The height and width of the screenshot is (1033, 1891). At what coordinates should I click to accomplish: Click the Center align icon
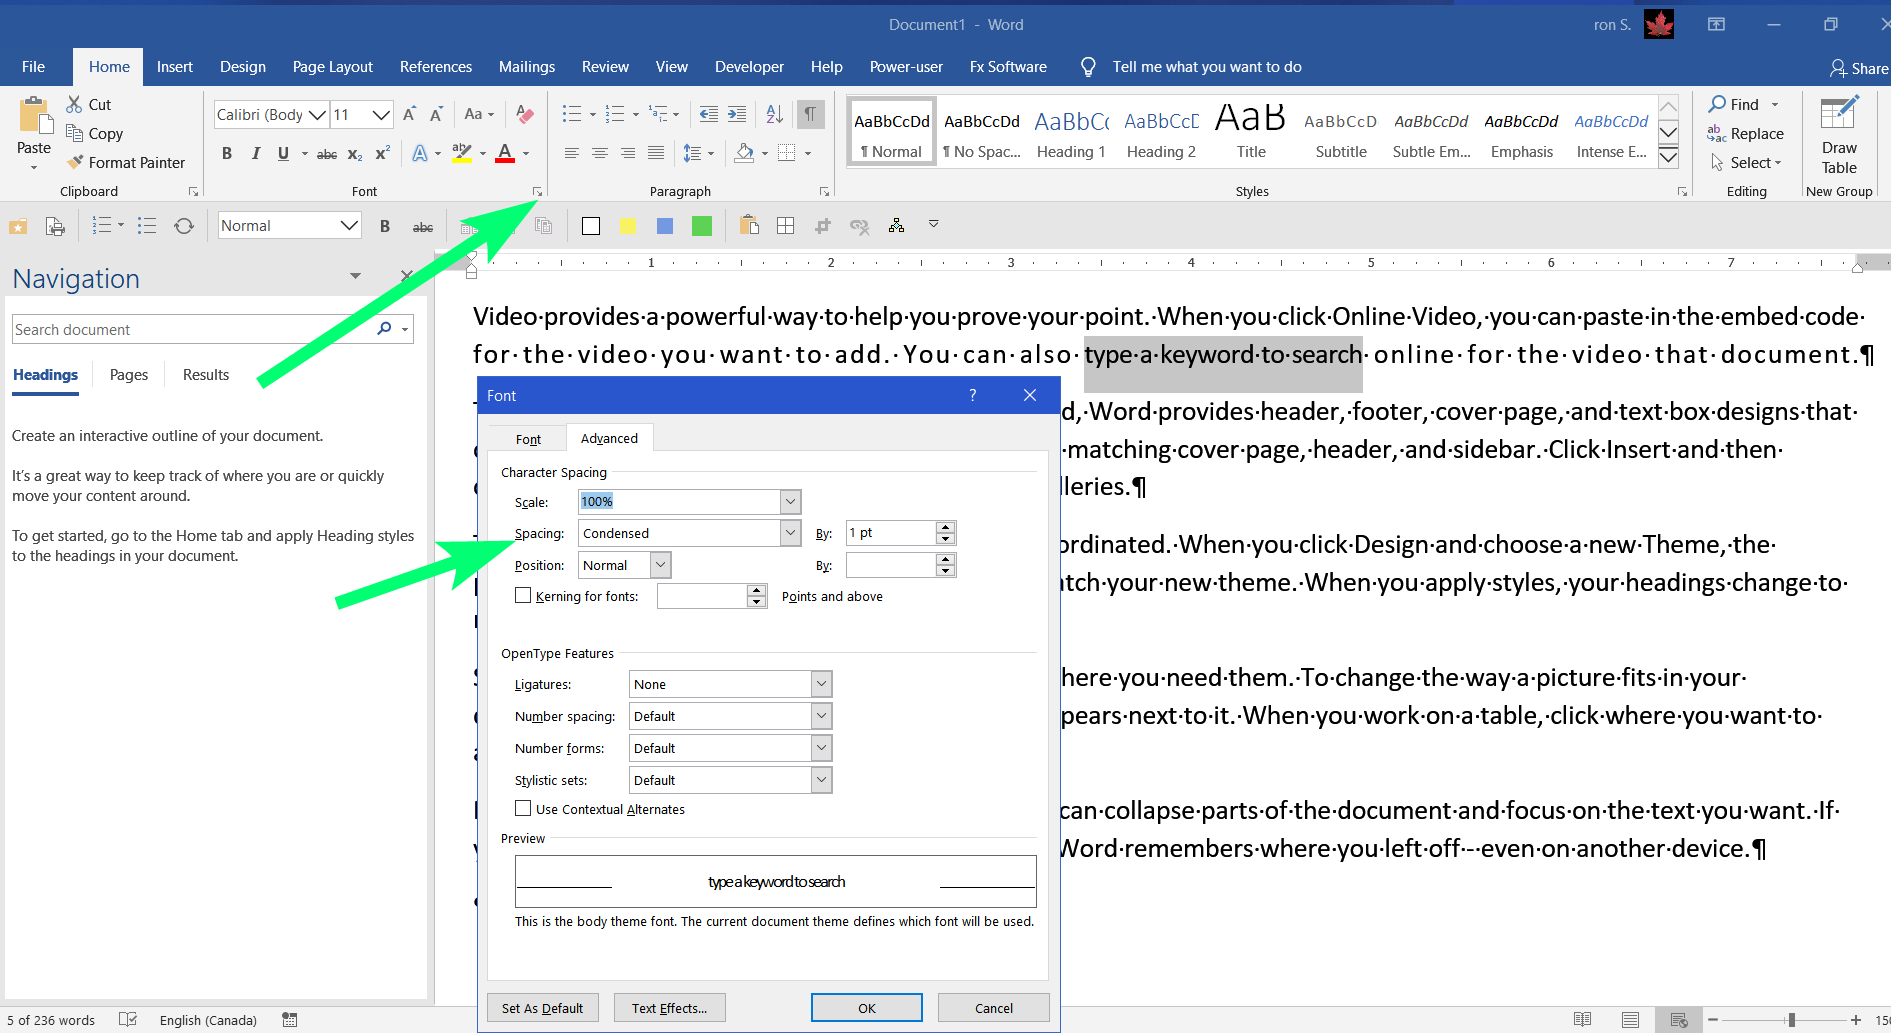tap(600, 153)
